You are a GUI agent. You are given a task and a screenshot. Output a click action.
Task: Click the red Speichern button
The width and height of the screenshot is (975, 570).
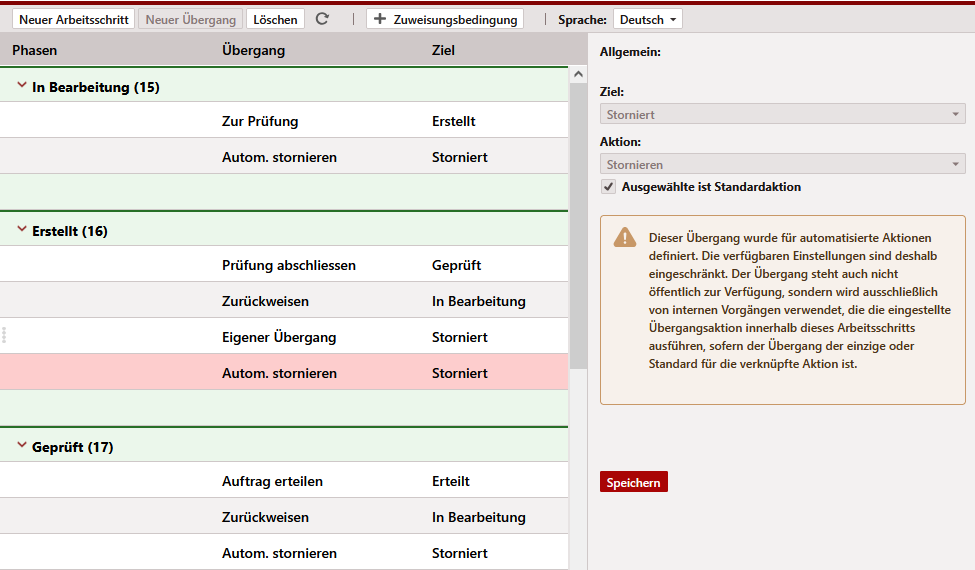click(x=633, y=483)
